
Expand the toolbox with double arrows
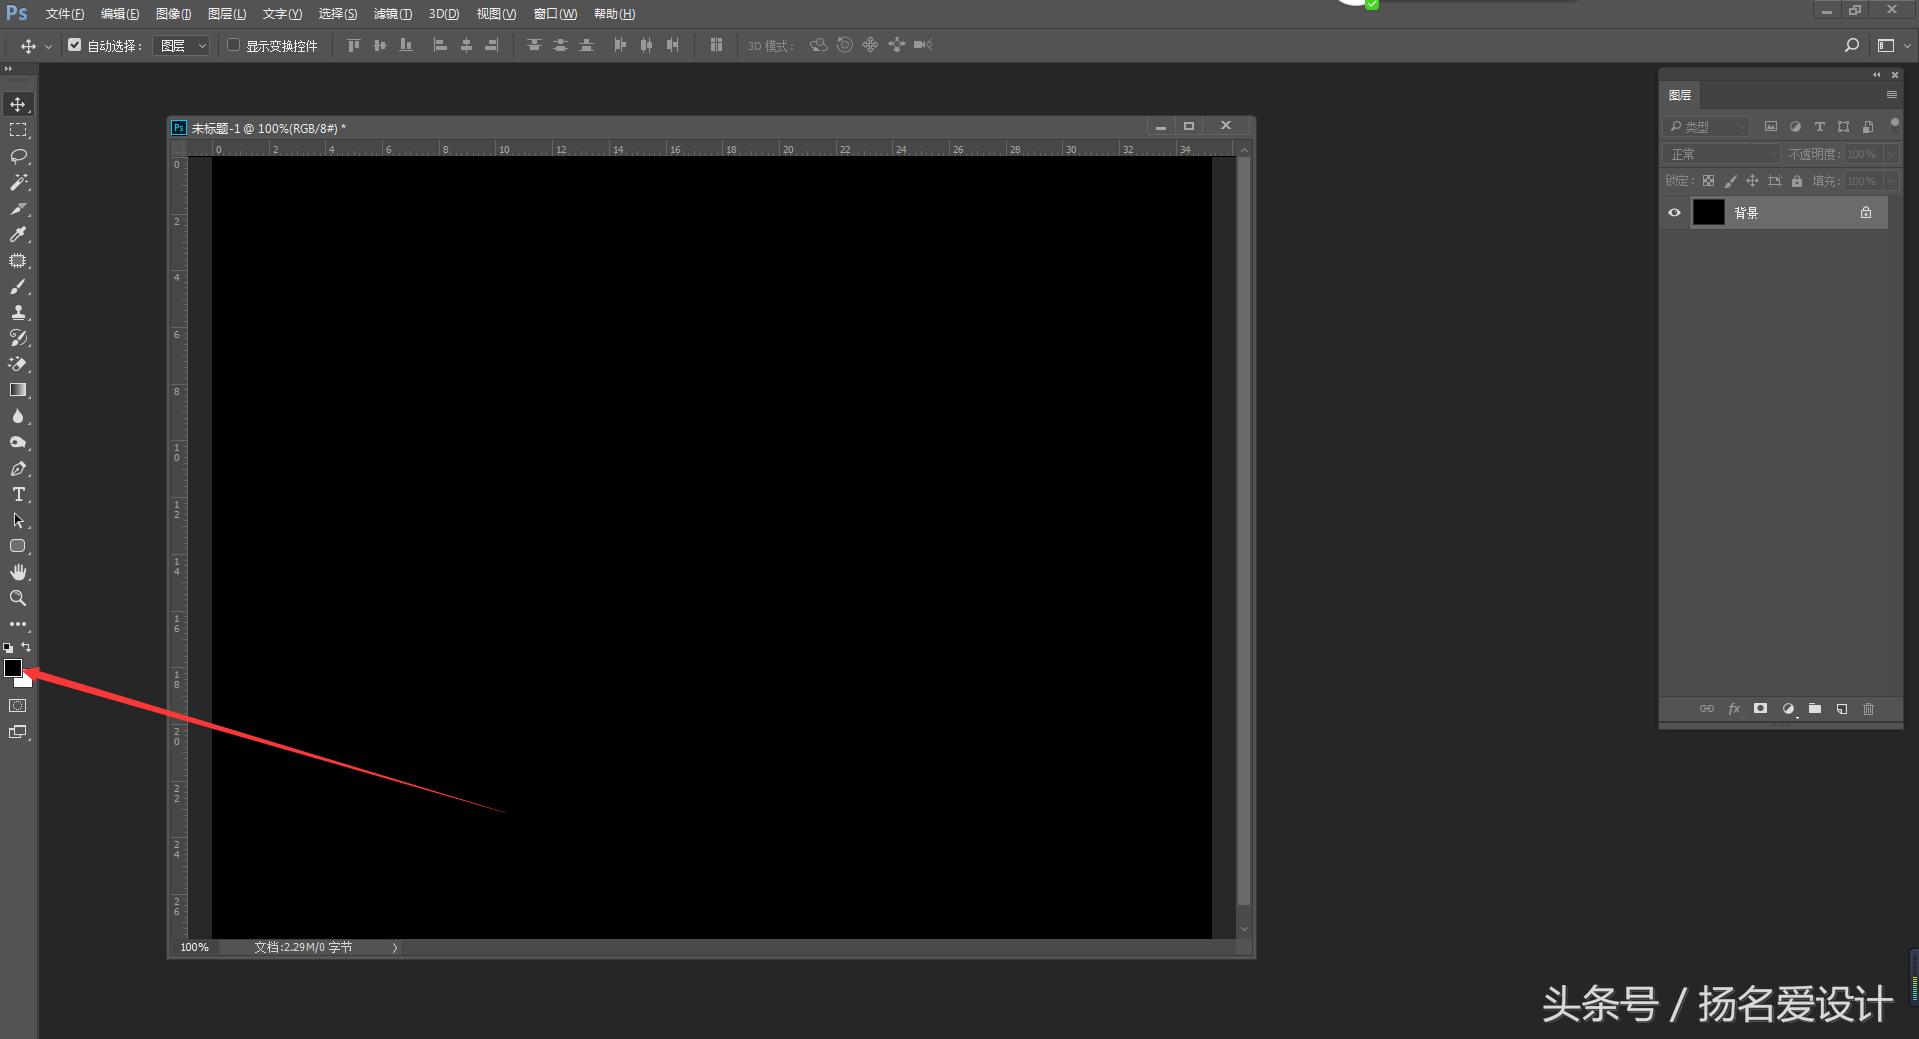click(x=9, y=69)
